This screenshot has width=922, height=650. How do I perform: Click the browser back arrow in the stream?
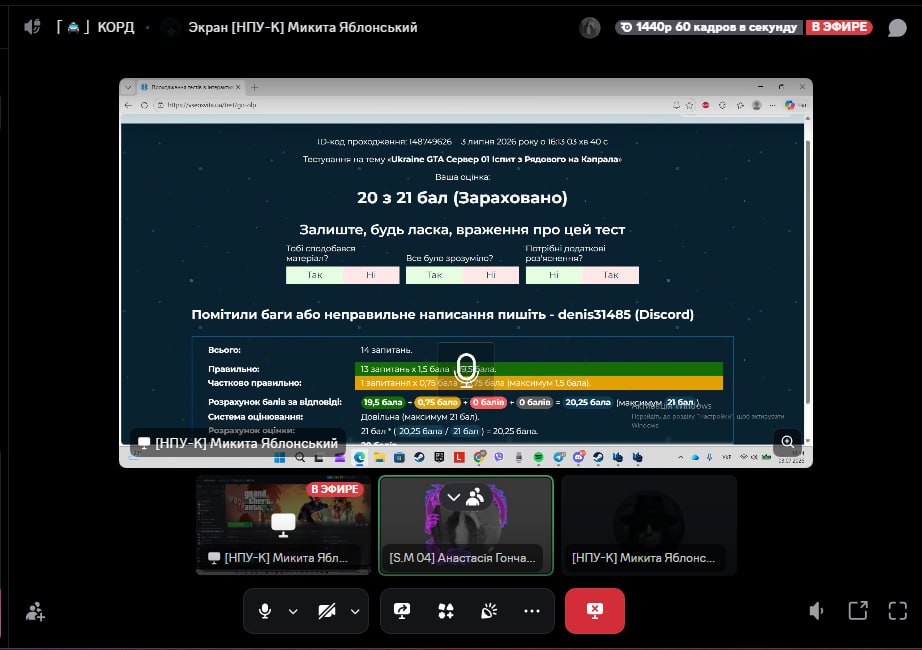[129, 105]
